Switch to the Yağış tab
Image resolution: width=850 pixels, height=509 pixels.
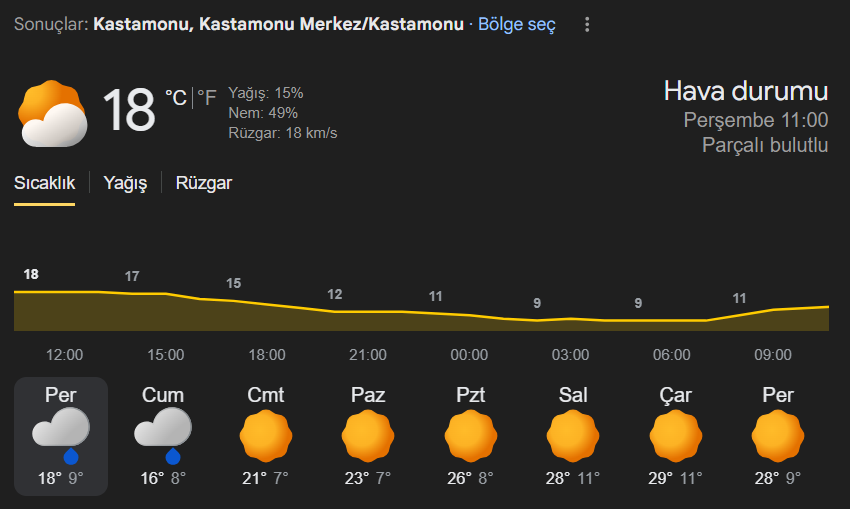pyautogui.click(x=125, y=183)
